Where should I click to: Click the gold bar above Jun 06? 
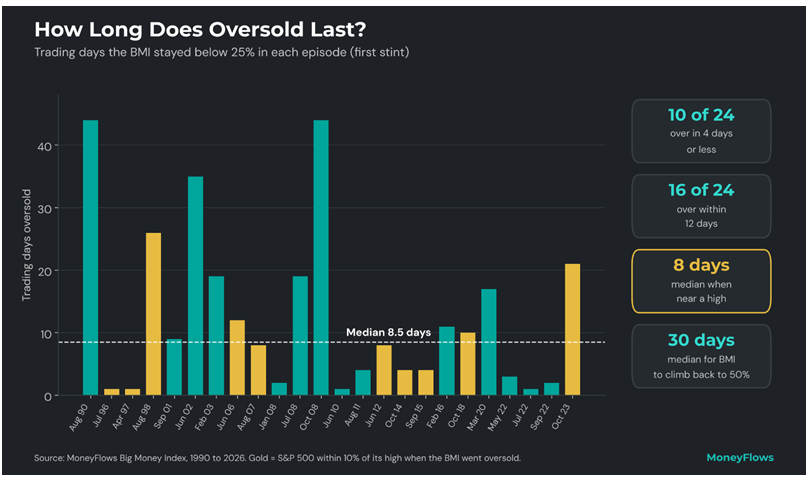coord(237,358)
